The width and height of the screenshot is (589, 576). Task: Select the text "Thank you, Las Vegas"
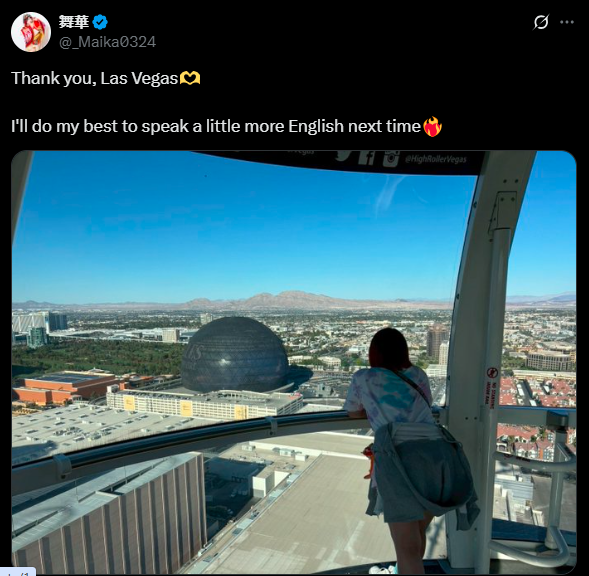point(95,79)
